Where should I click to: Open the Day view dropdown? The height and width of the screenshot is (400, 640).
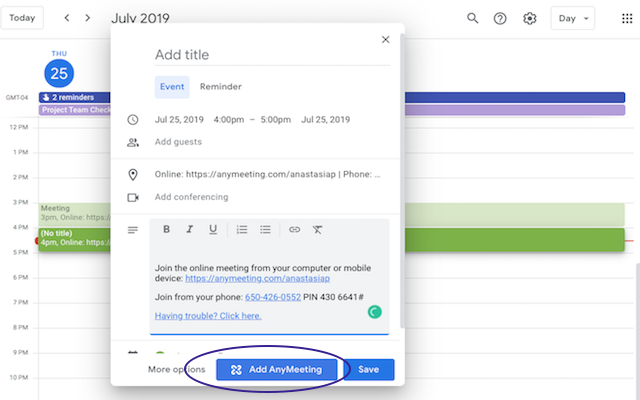click(x=573, y=18)
